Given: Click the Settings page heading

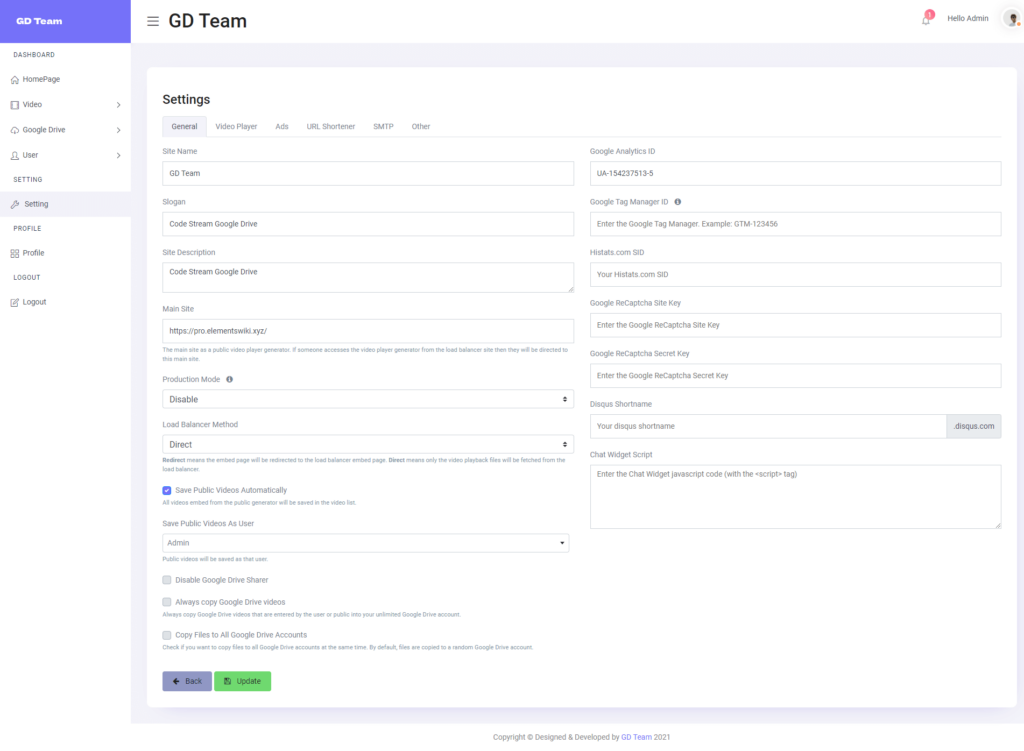Looking at the screenshot, I should tap(186, 99).
